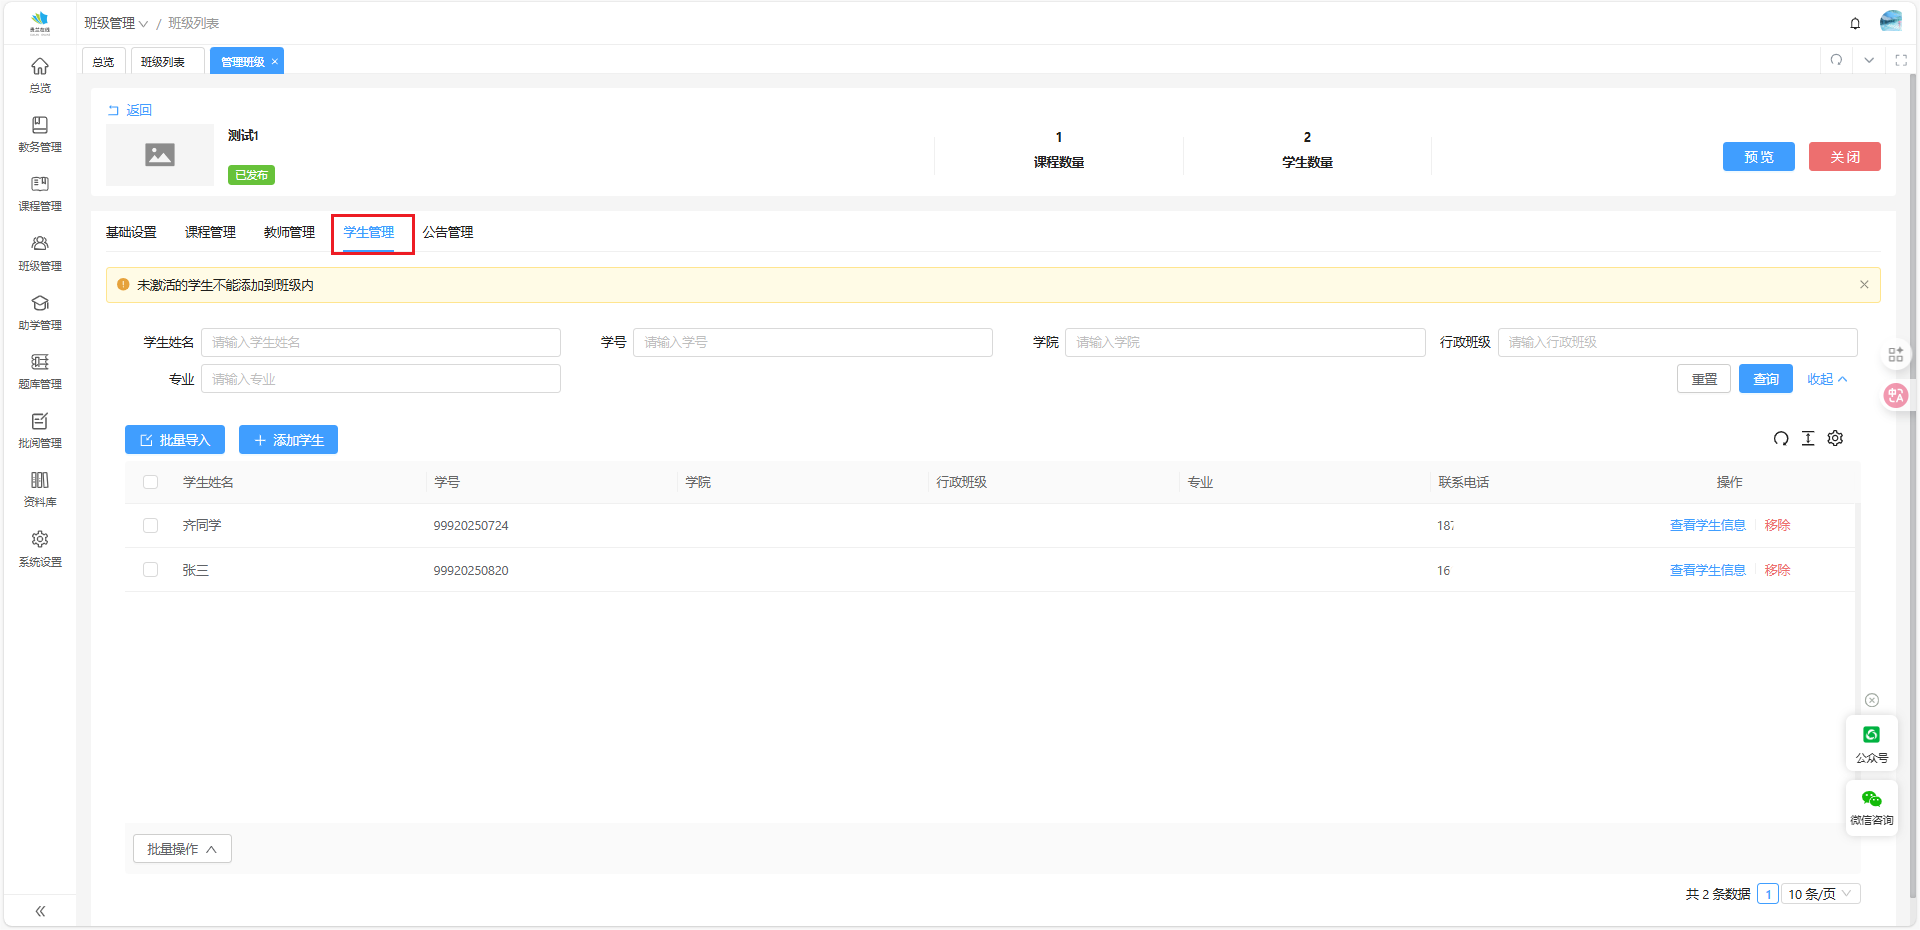Open table column settings gear
Screen dimensions: 1920x930
(1835, 439)
